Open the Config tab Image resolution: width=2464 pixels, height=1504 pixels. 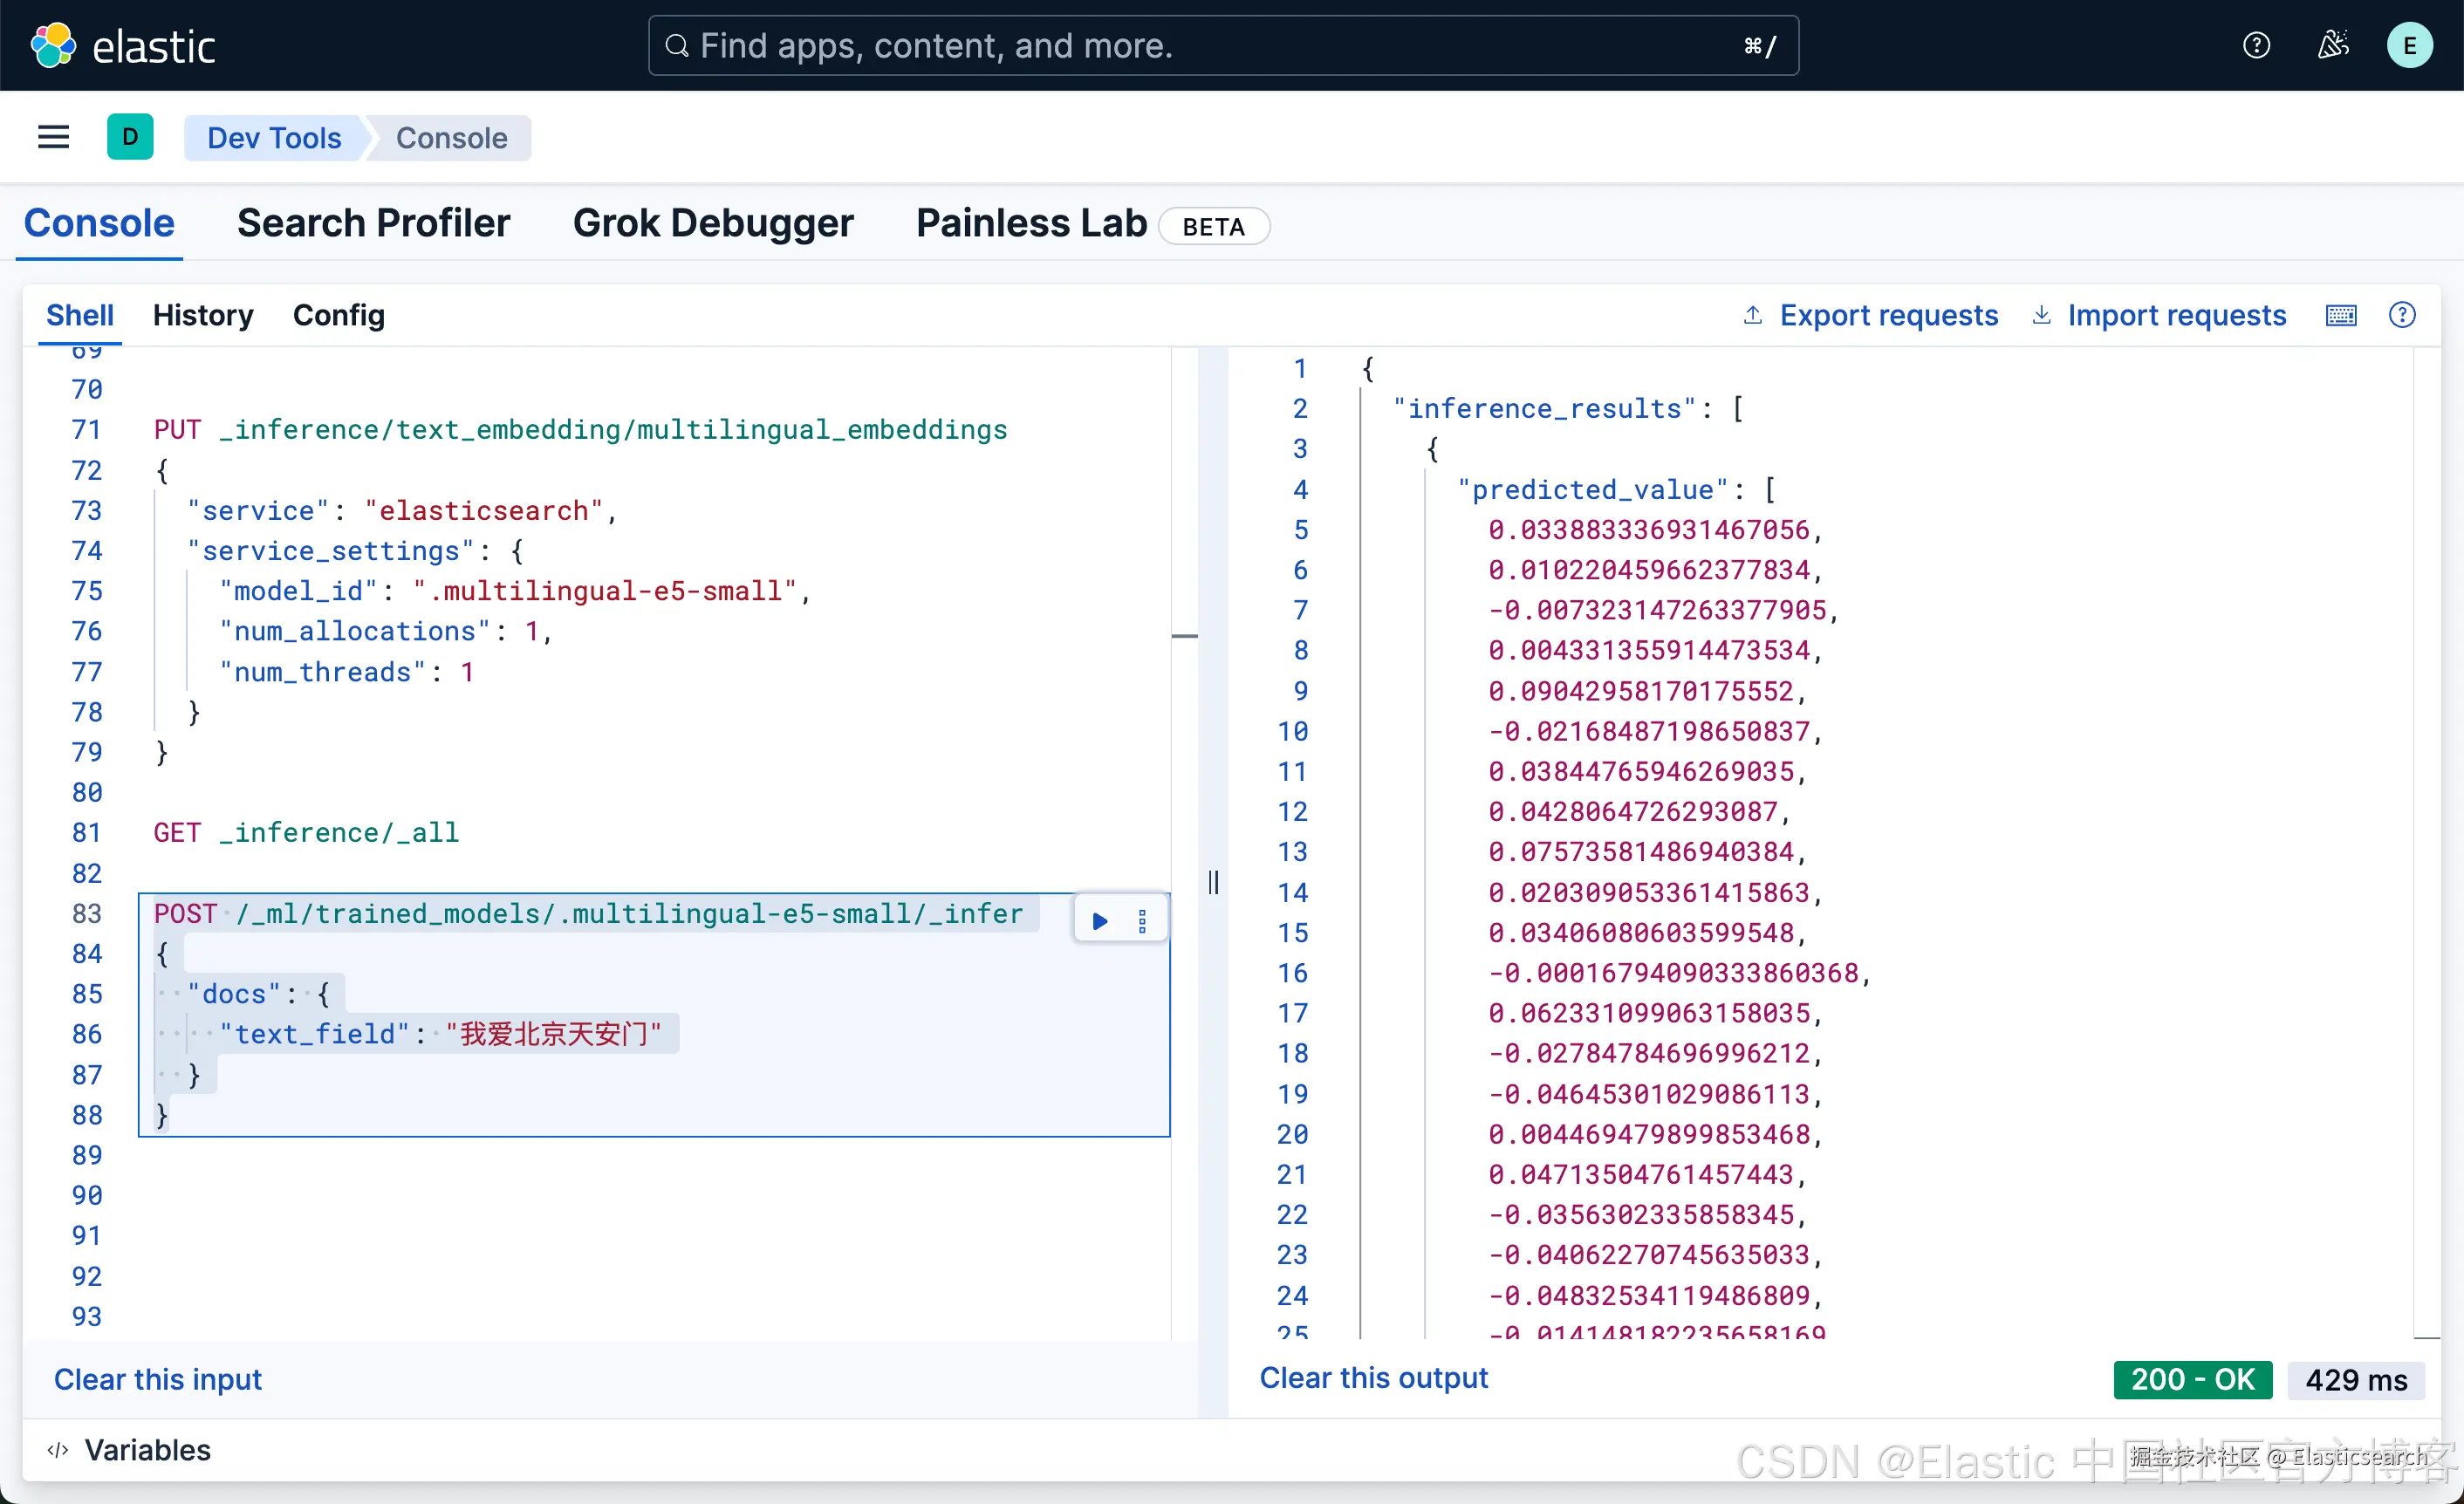[338, 316]
